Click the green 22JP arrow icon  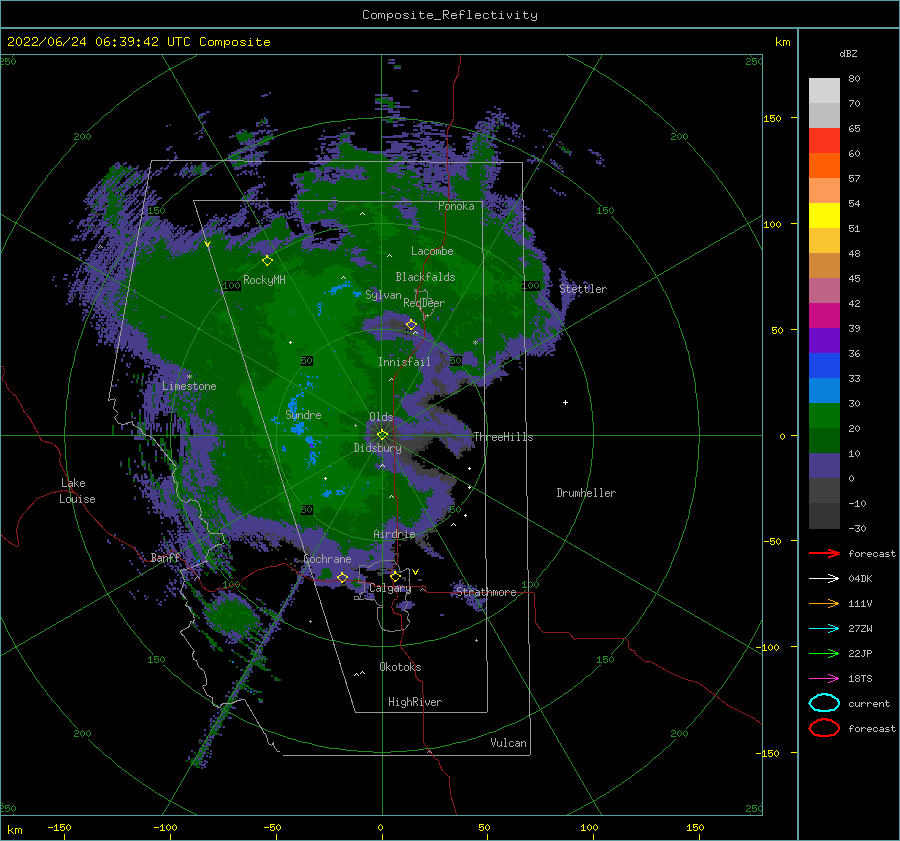coord(824,653)
